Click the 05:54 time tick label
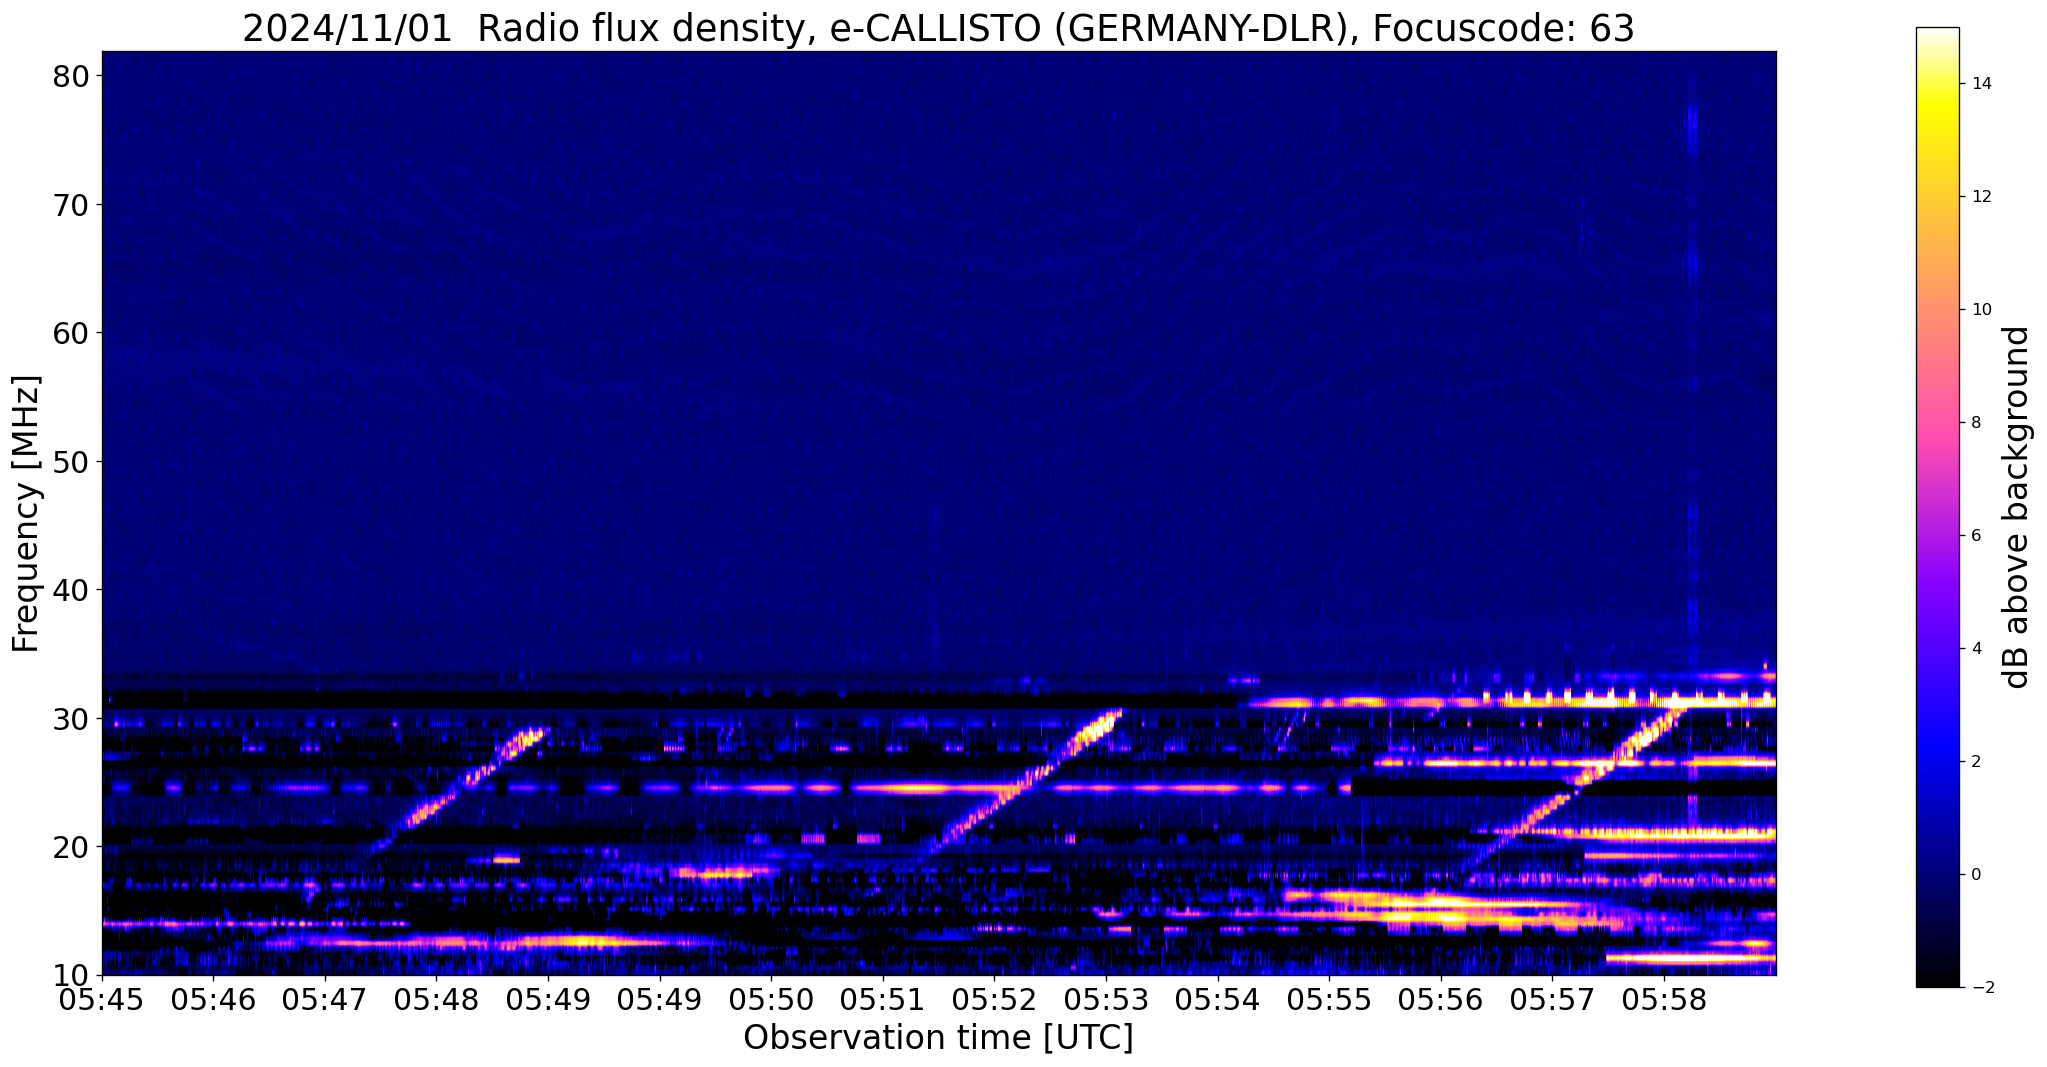The width and height of the screenshot is (2047, 1067). tap(1218, 1000)
